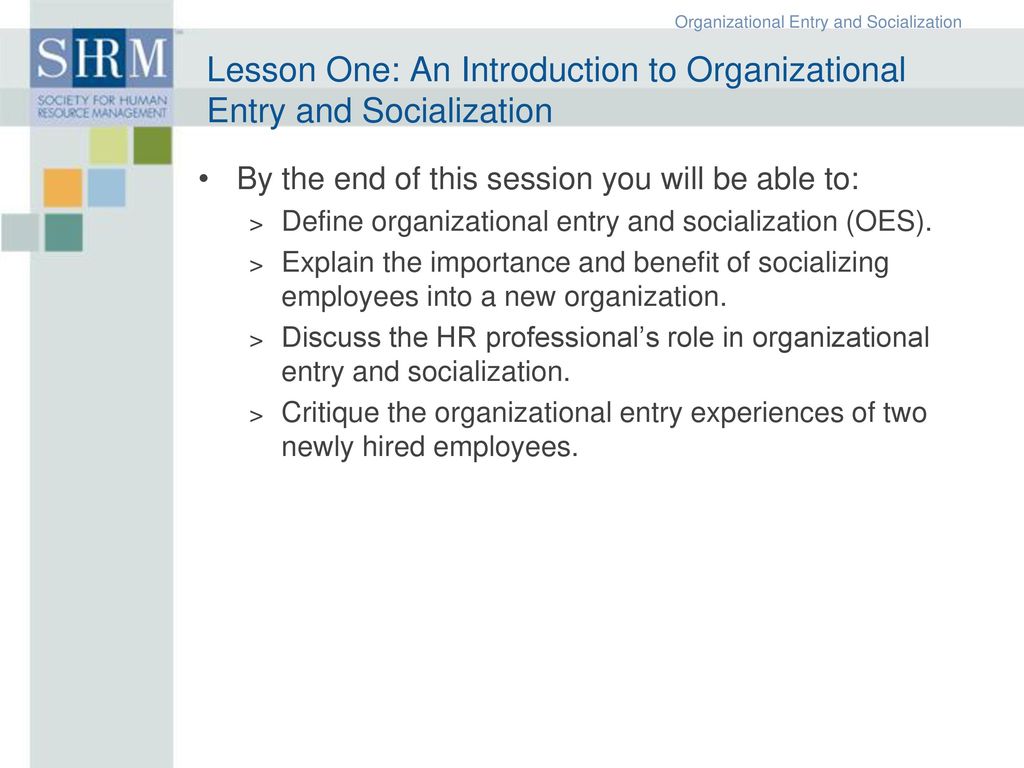Click the 'Explain the importance and benefit' objective
This screenshot has width=1024, height=768.
585,280
